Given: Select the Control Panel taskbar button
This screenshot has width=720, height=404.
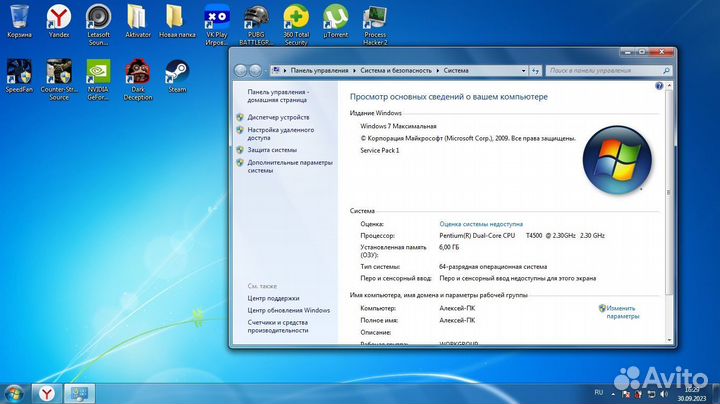Looking at the screenshot, I should (x=79, y=393).
